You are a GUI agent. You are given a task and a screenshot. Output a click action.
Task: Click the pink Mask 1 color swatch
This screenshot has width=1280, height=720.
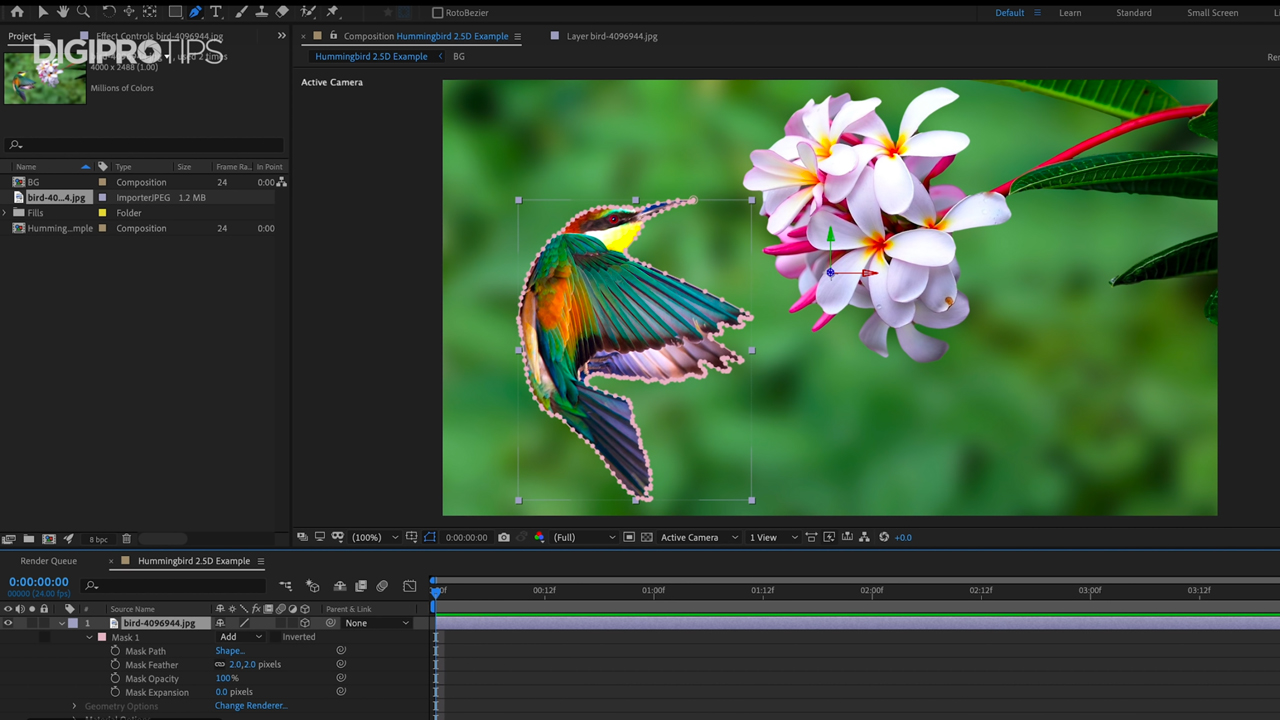[102, 637]
